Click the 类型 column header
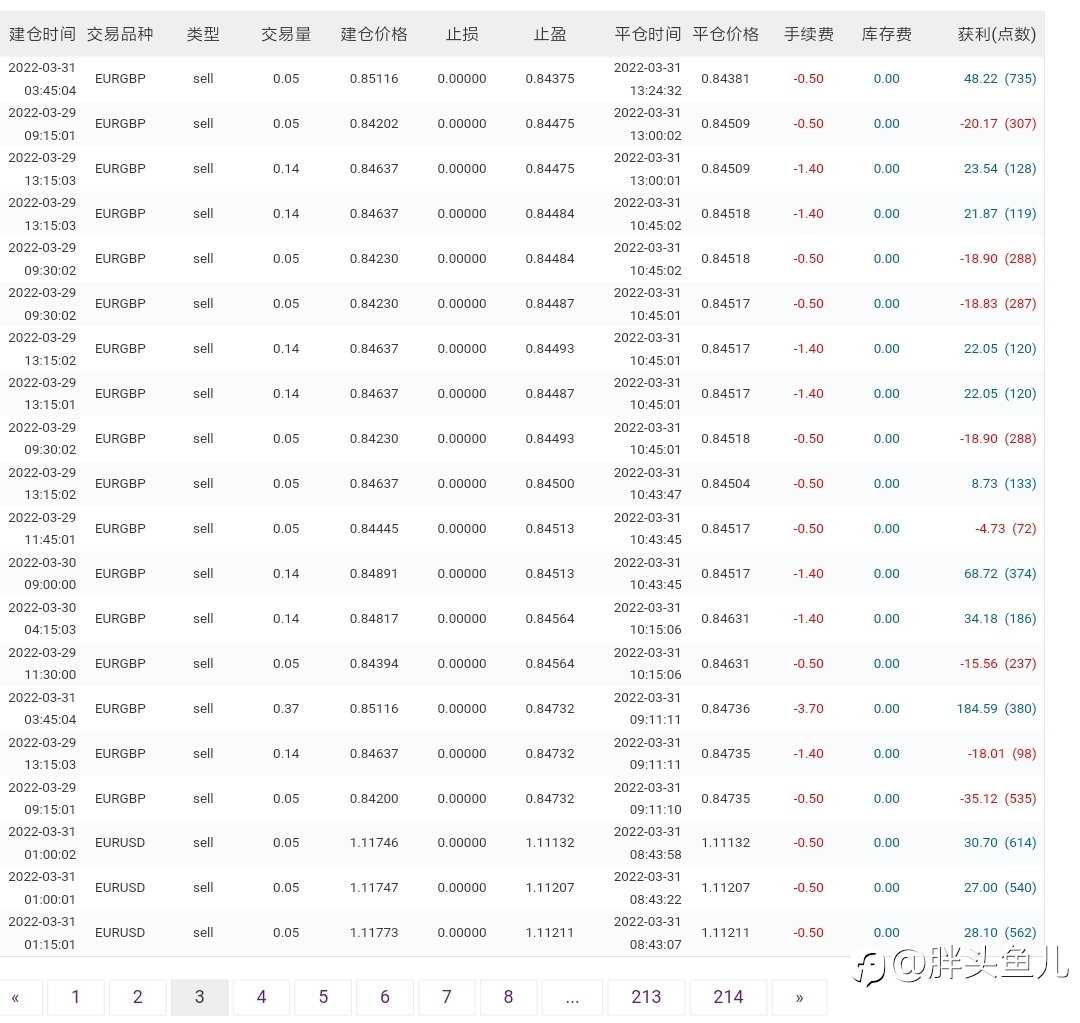Image resolution: width=1080 pixels, height=1023 pixels. [x=203, y=34]
